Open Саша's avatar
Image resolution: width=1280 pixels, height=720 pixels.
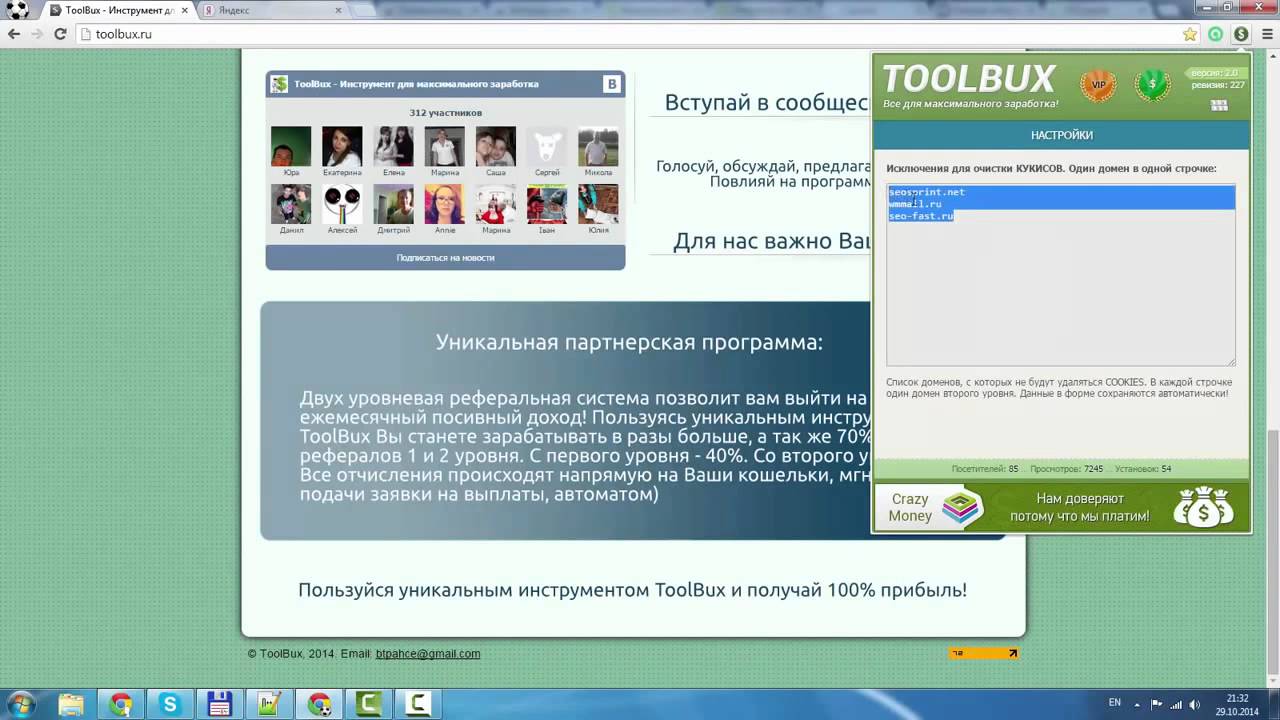(x=496, y=146)
